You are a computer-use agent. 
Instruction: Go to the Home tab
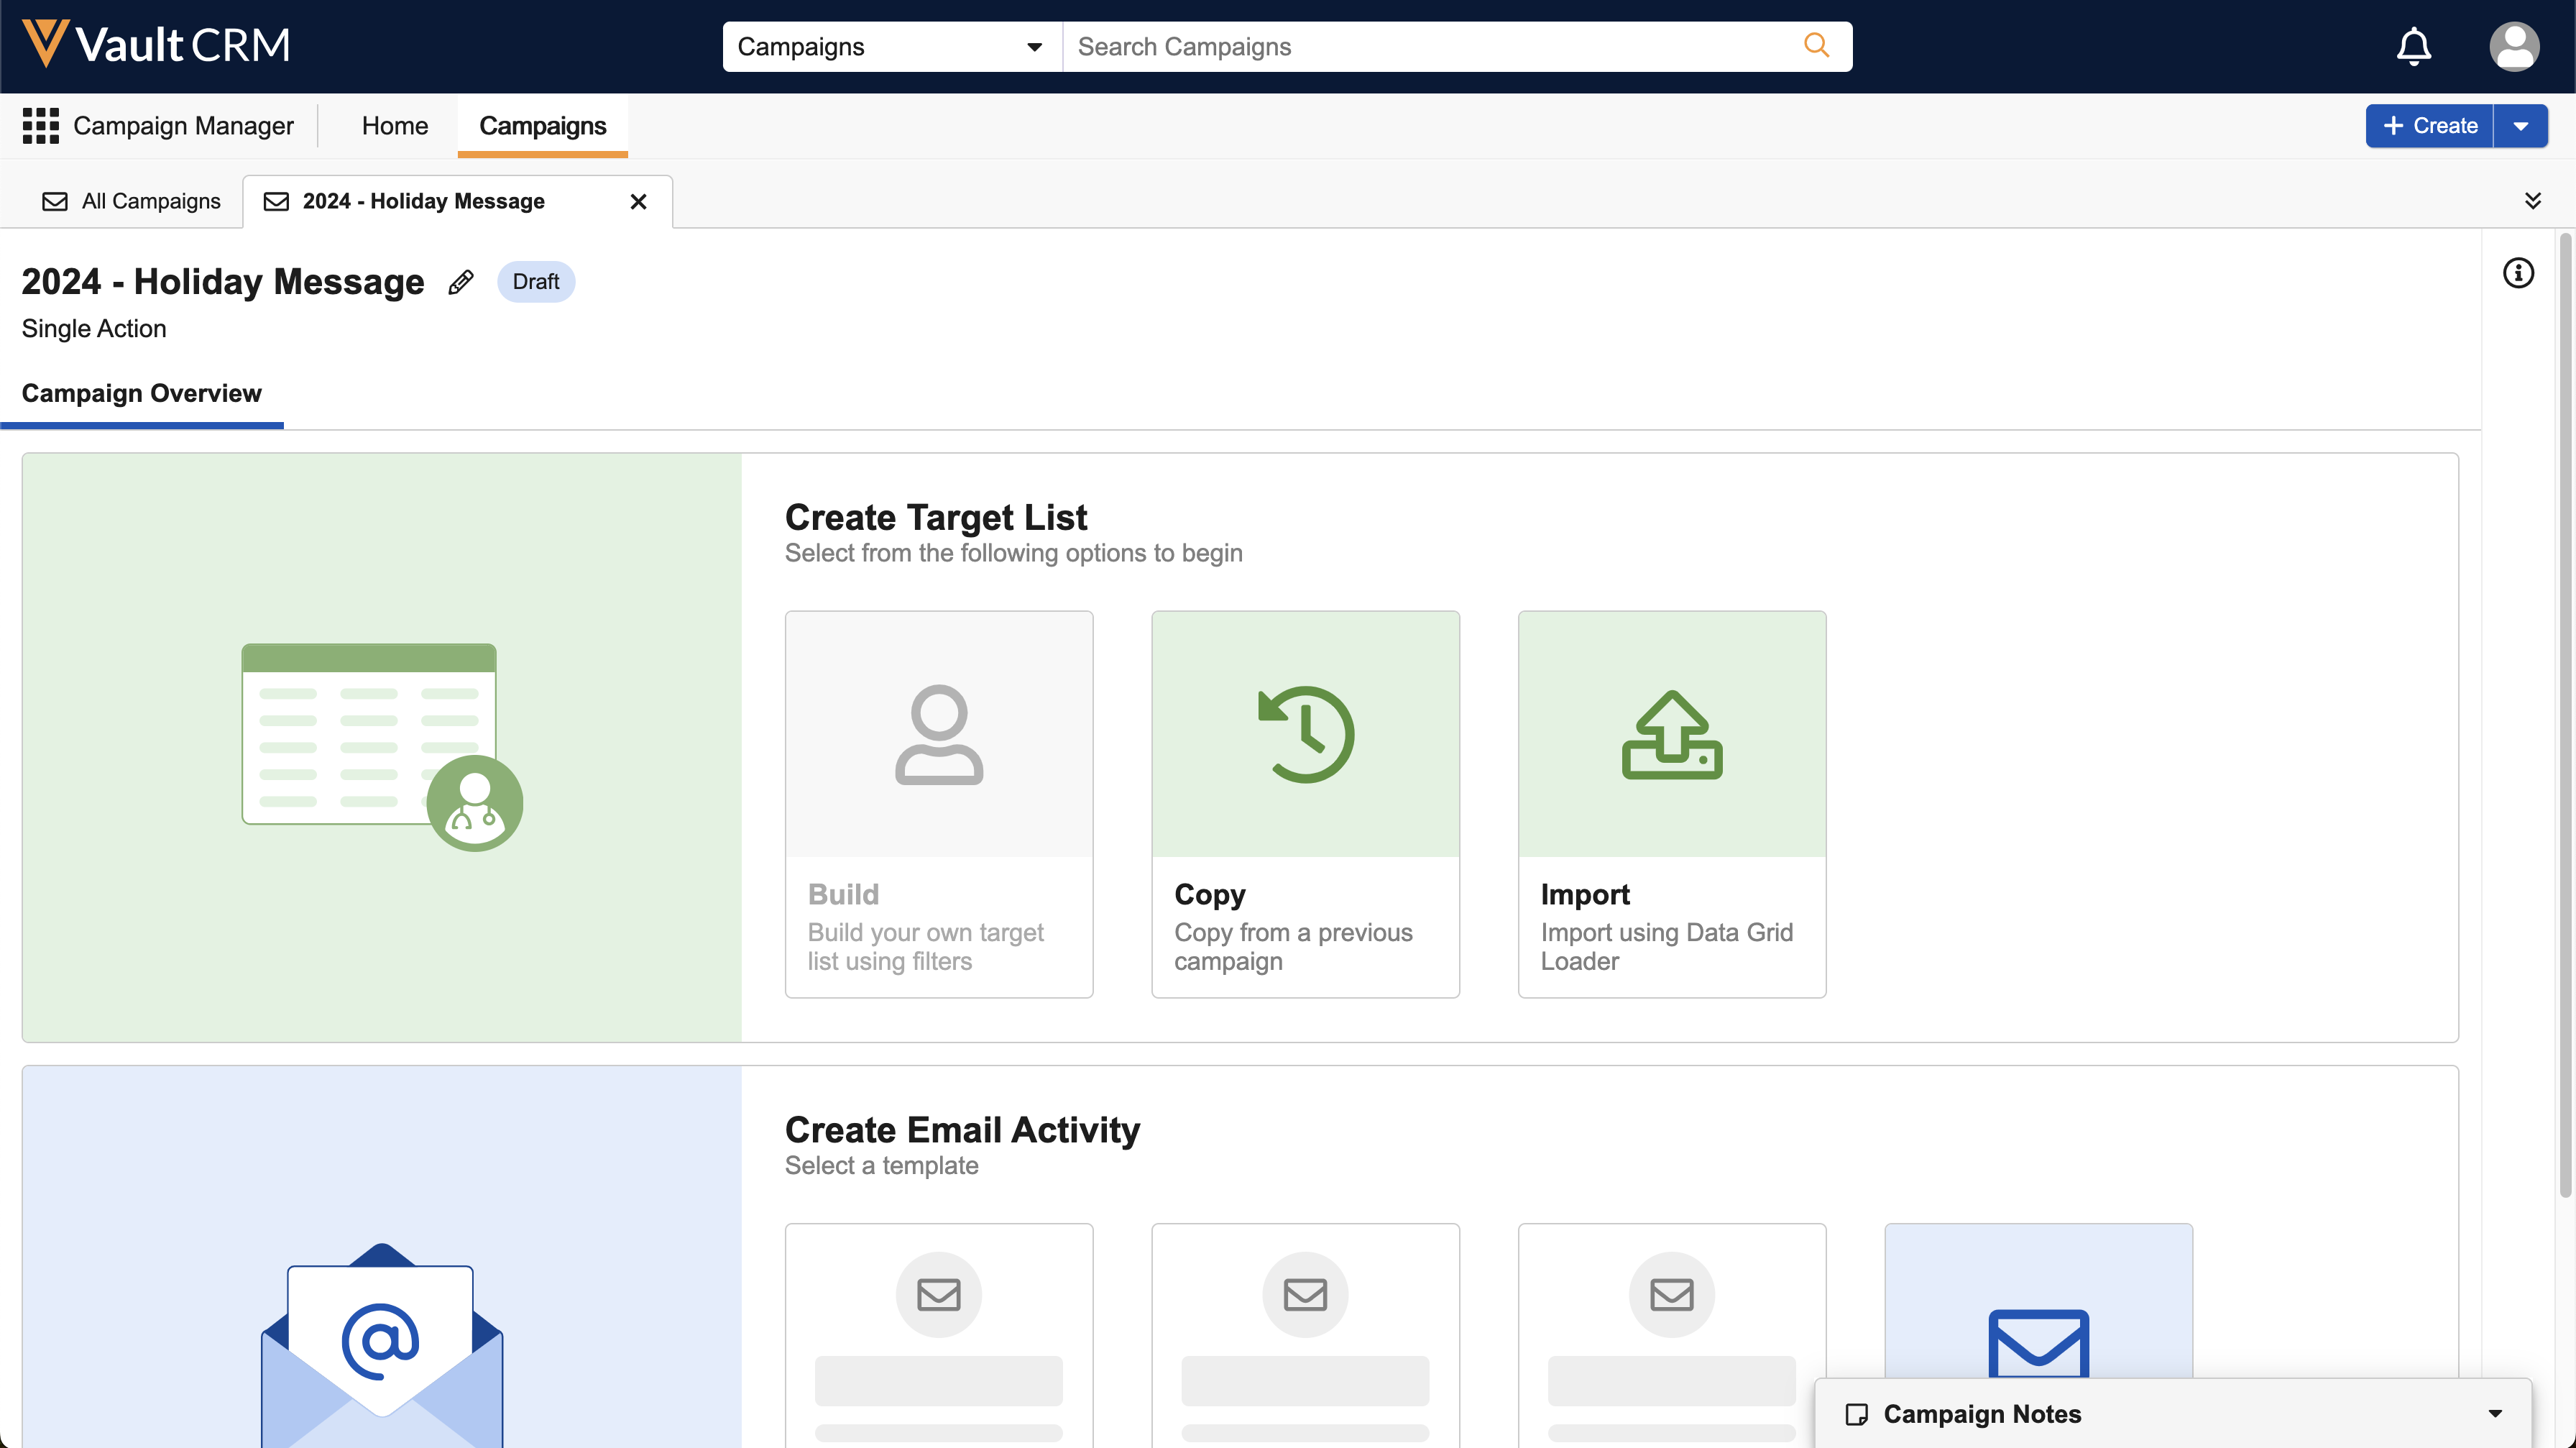(395, 126)
